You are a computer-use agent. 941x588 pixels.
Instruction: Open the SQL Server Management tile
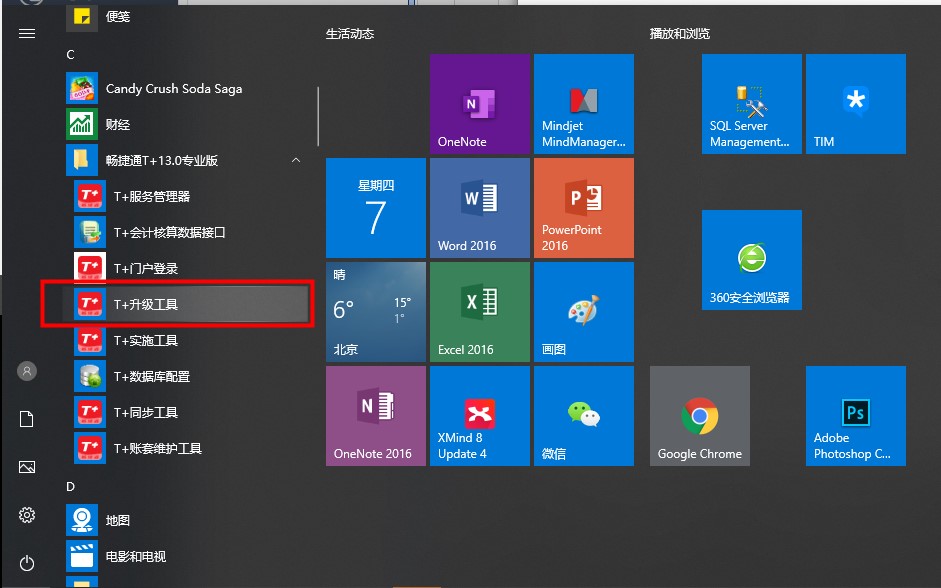tap(751, 104)
